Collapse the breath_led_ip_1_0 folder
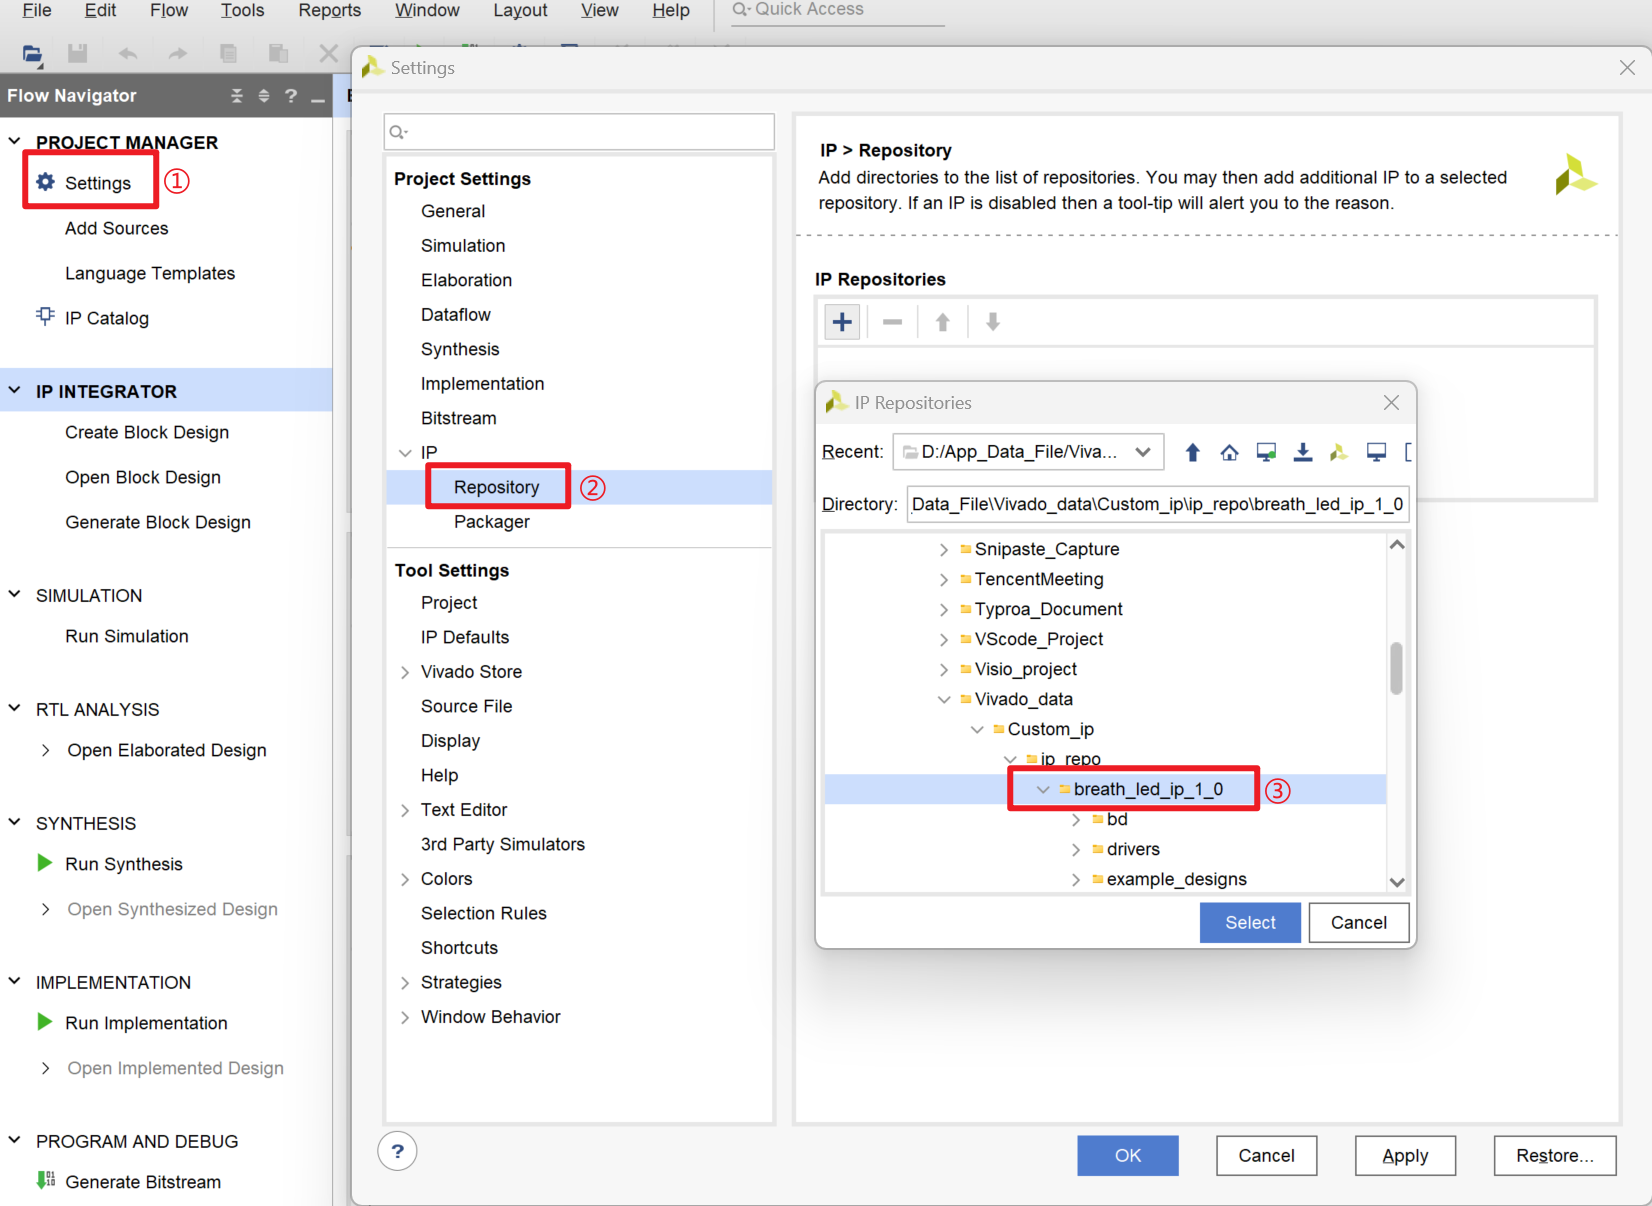Screen dimensions: 1652x1206 (x=1043, y=789)
